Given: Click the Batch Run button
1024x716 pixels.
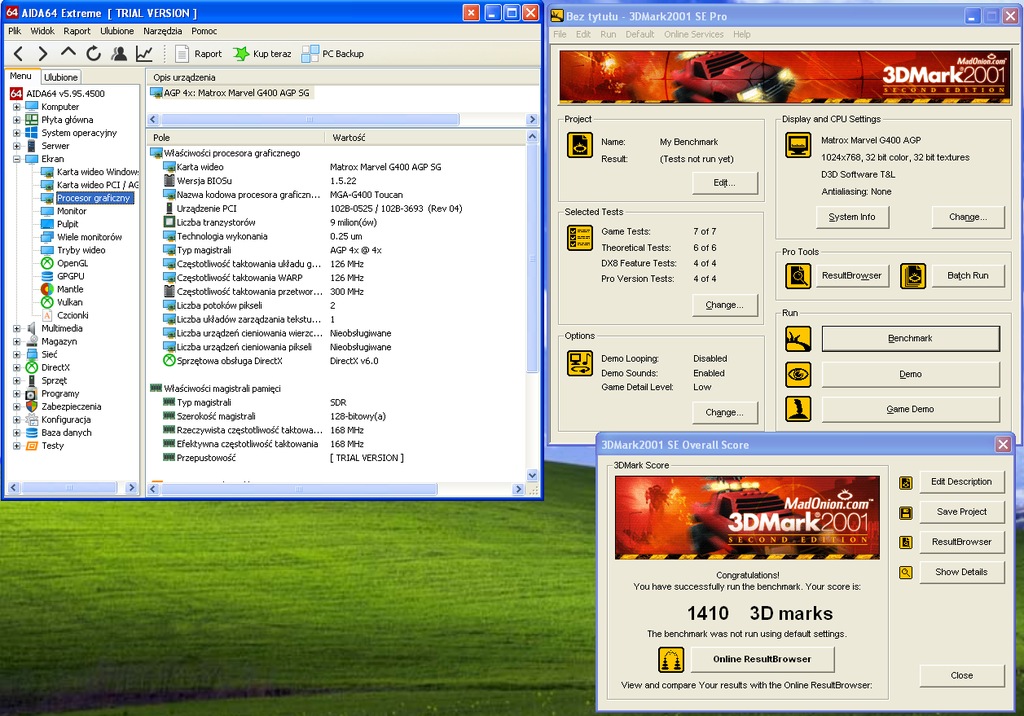Looking at the screenshot, I should pos(968,276).
